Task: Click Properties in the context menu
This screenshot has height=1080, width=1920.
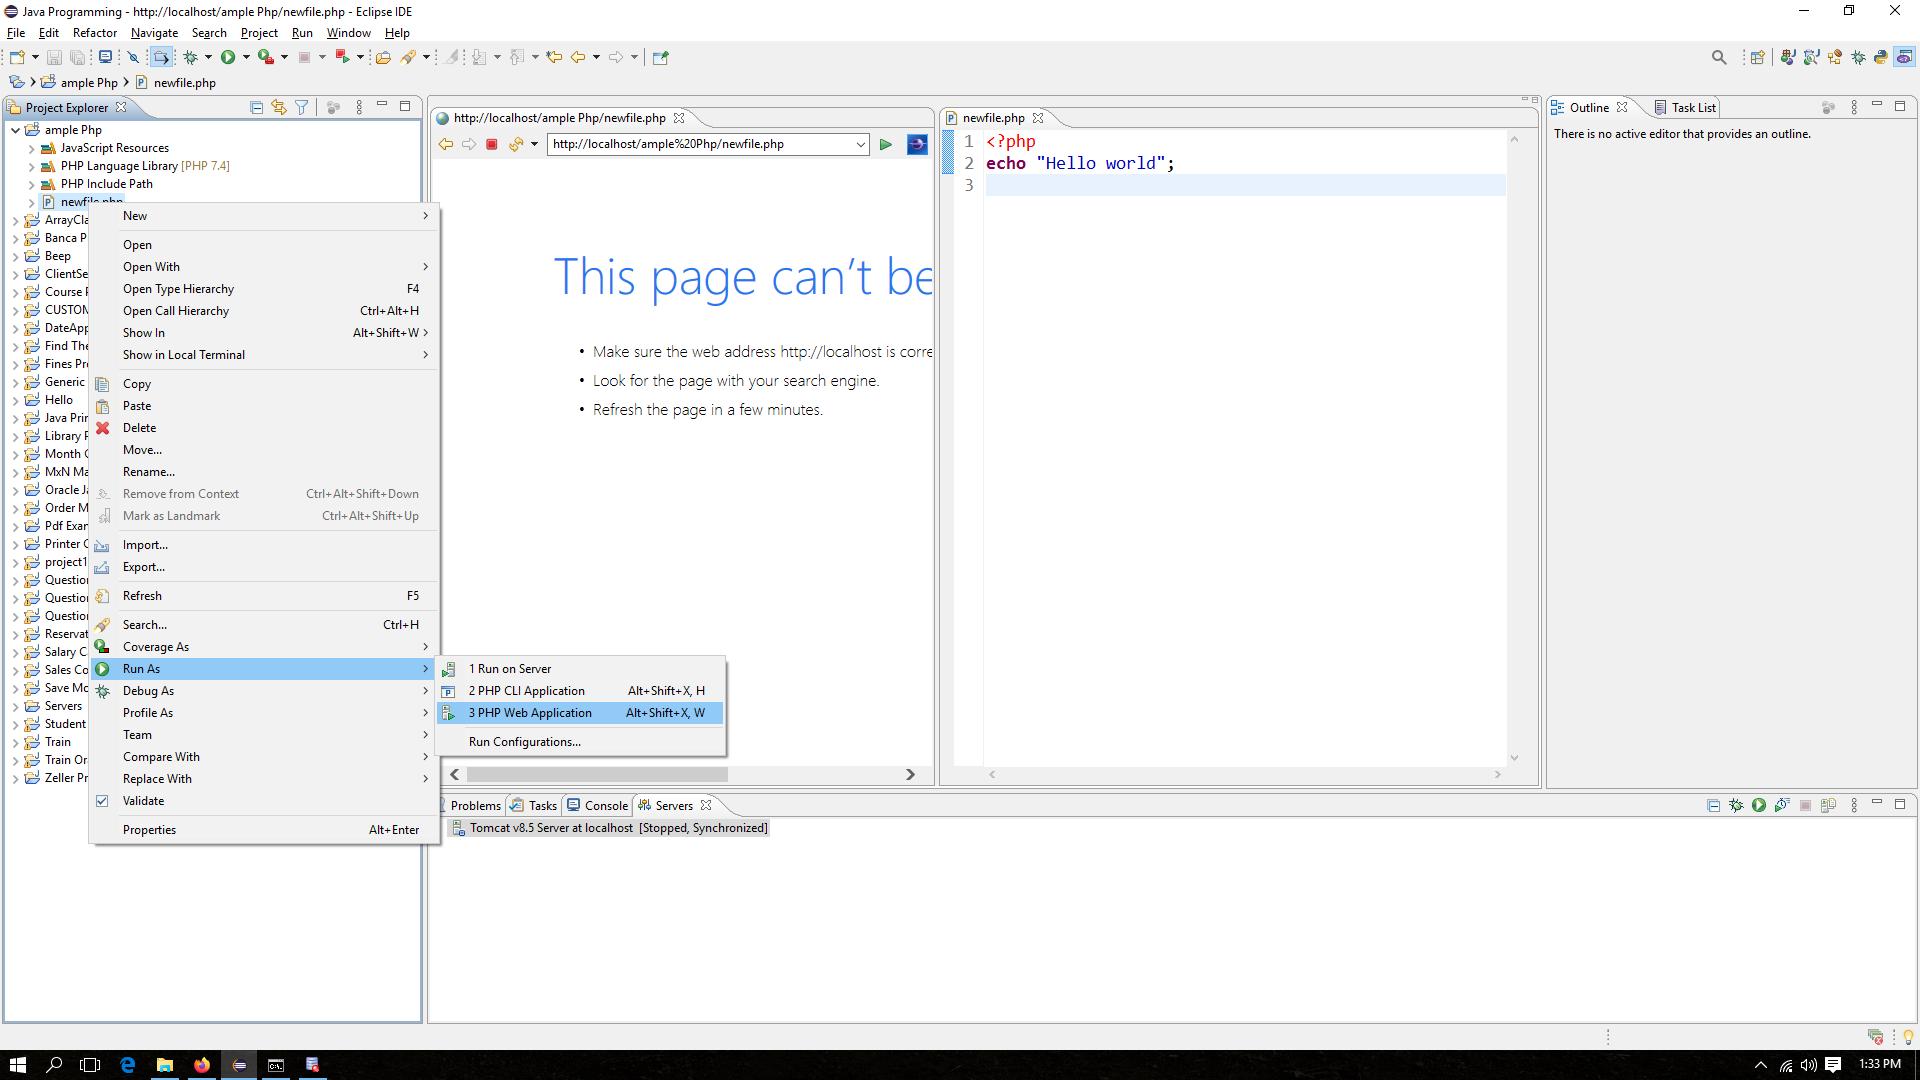Action: click(x=149, y=830)
